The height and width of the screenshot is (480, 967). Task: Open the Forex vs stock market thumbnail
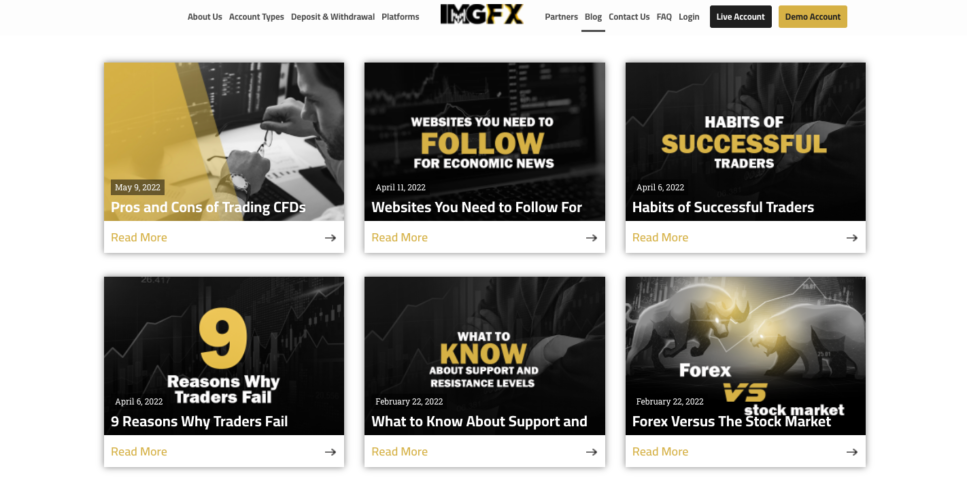(x=746, y=356)
